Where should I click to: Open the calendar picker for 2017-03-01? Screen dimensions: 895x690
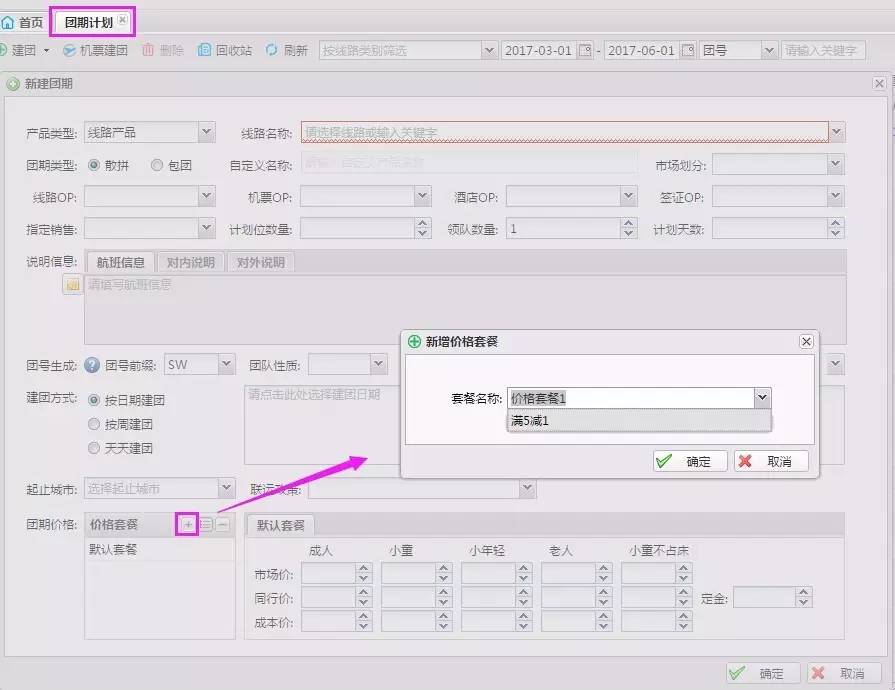[586, 50]
